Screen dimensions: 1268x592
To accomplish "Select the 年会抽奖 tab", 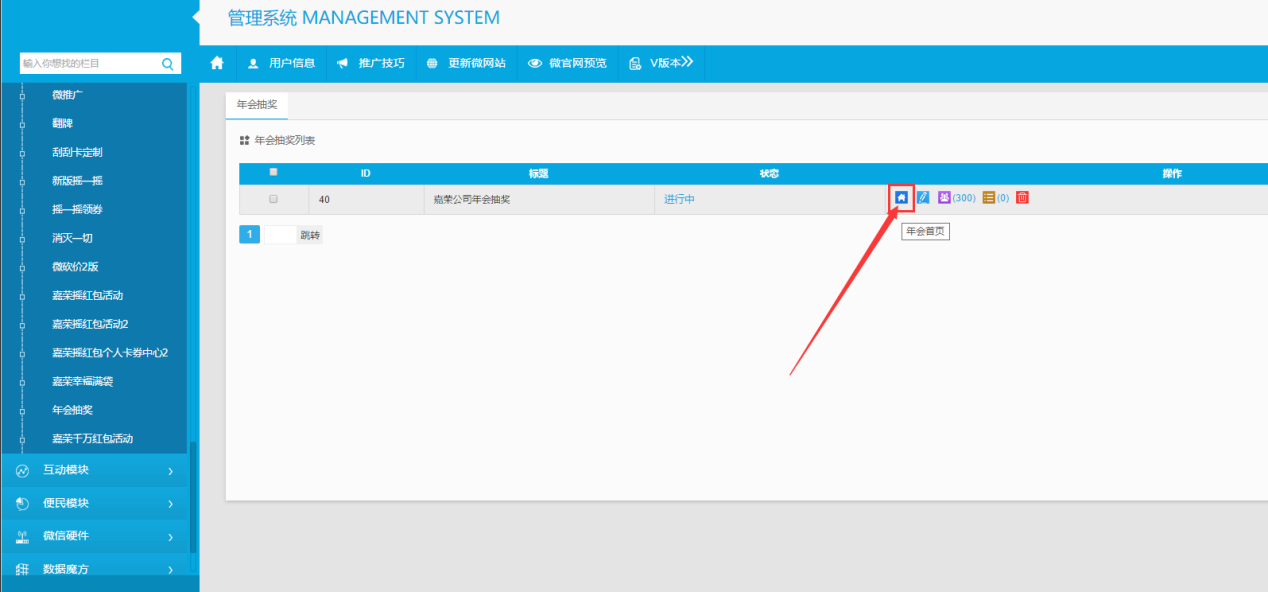I will click(257, 105).
